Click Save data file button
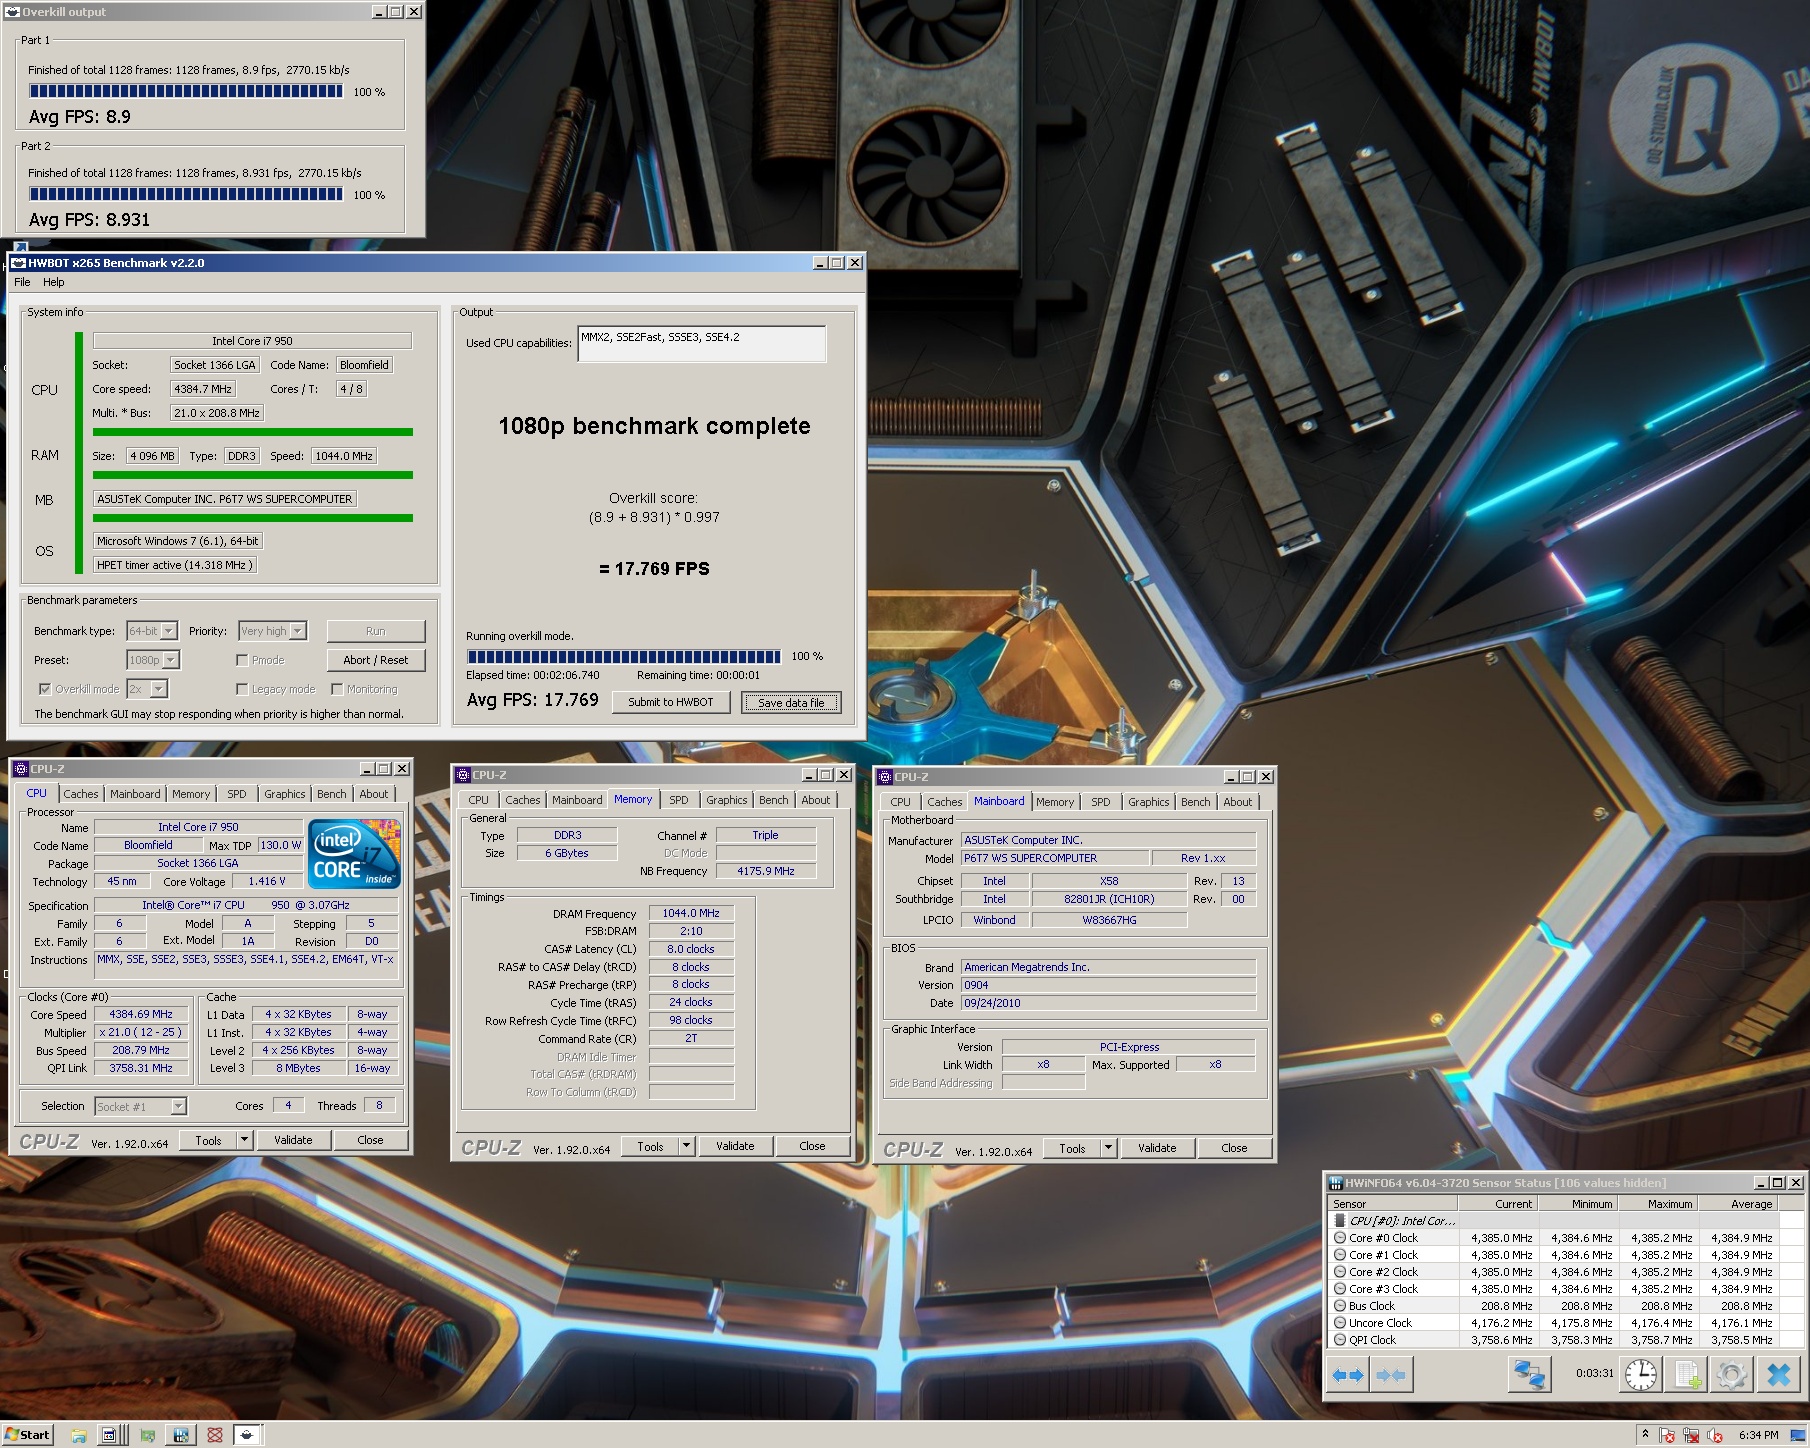This screenshot has width=1810, height=1448. 791,703
